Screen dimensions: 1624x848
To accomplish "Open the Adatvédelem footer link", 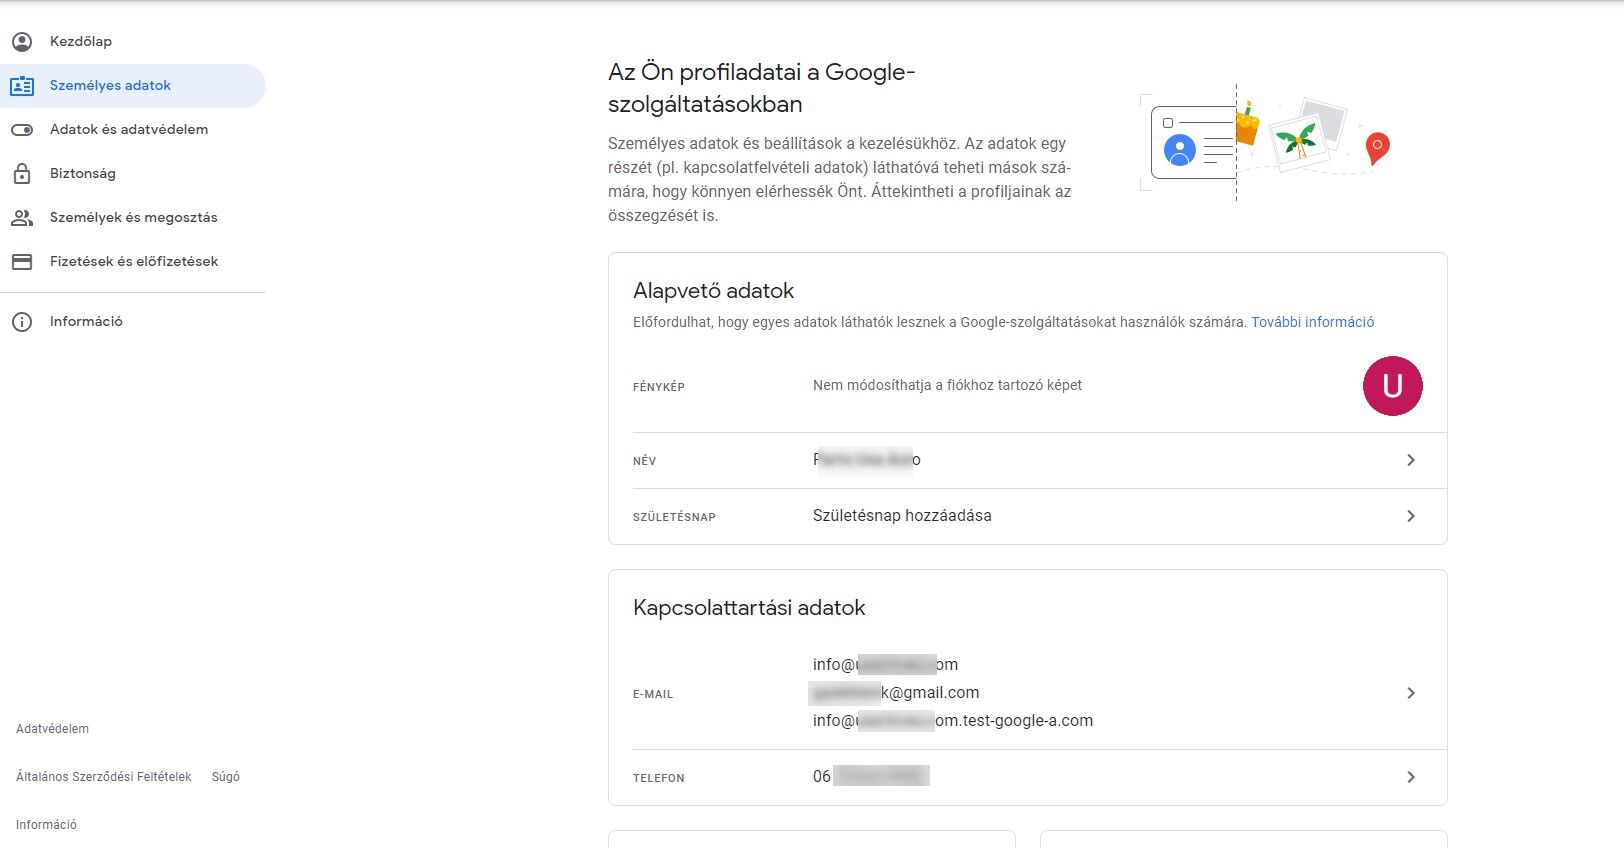I will [x=52, y=729].
